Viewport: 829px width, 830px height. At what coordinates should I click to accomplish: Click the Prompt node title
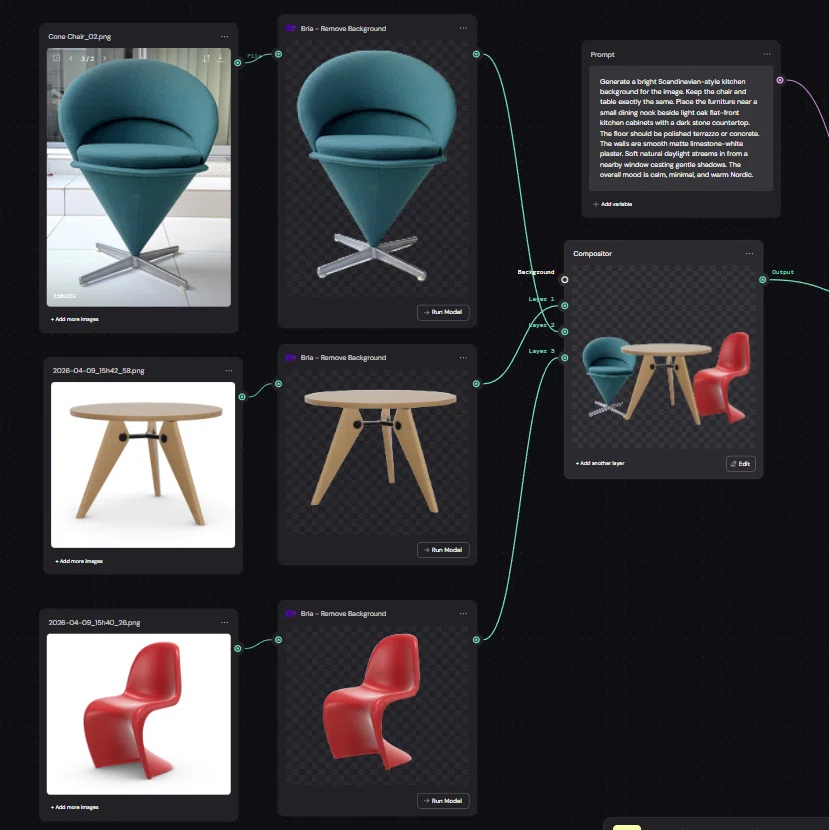(602, 55)
